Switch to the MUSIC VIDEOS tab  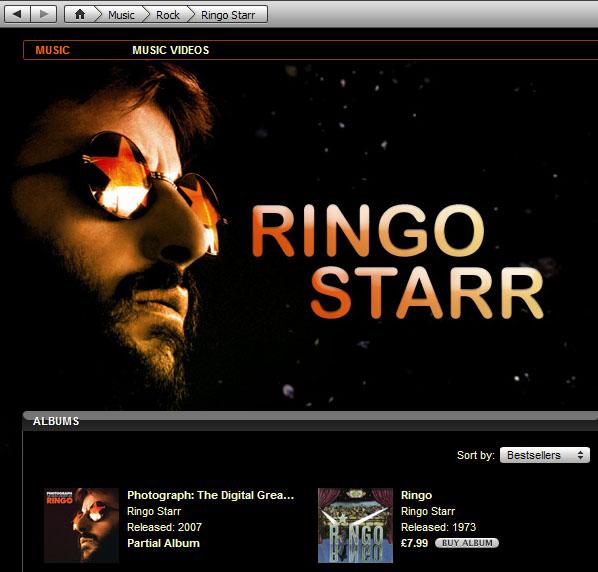point(170,50)
